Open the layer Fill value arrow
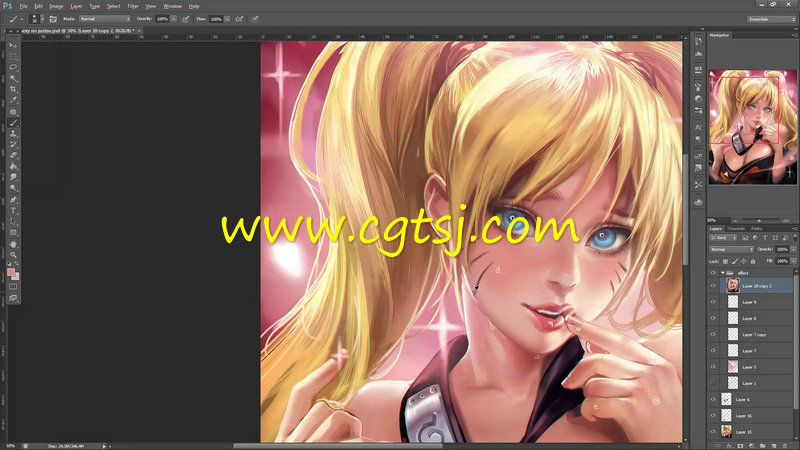The width and height of the screenshot is (800, 450). click(793, 261)
